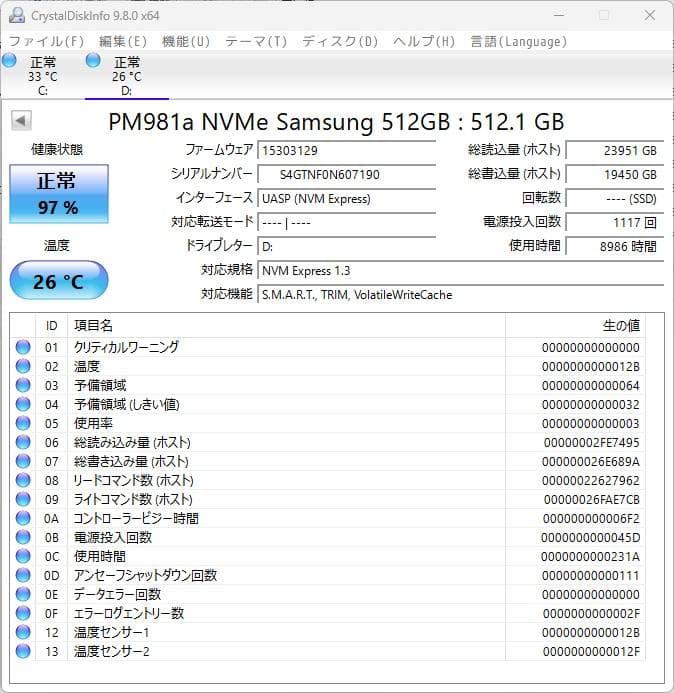Open the ヘルプ(H) menu

point(424,42)
